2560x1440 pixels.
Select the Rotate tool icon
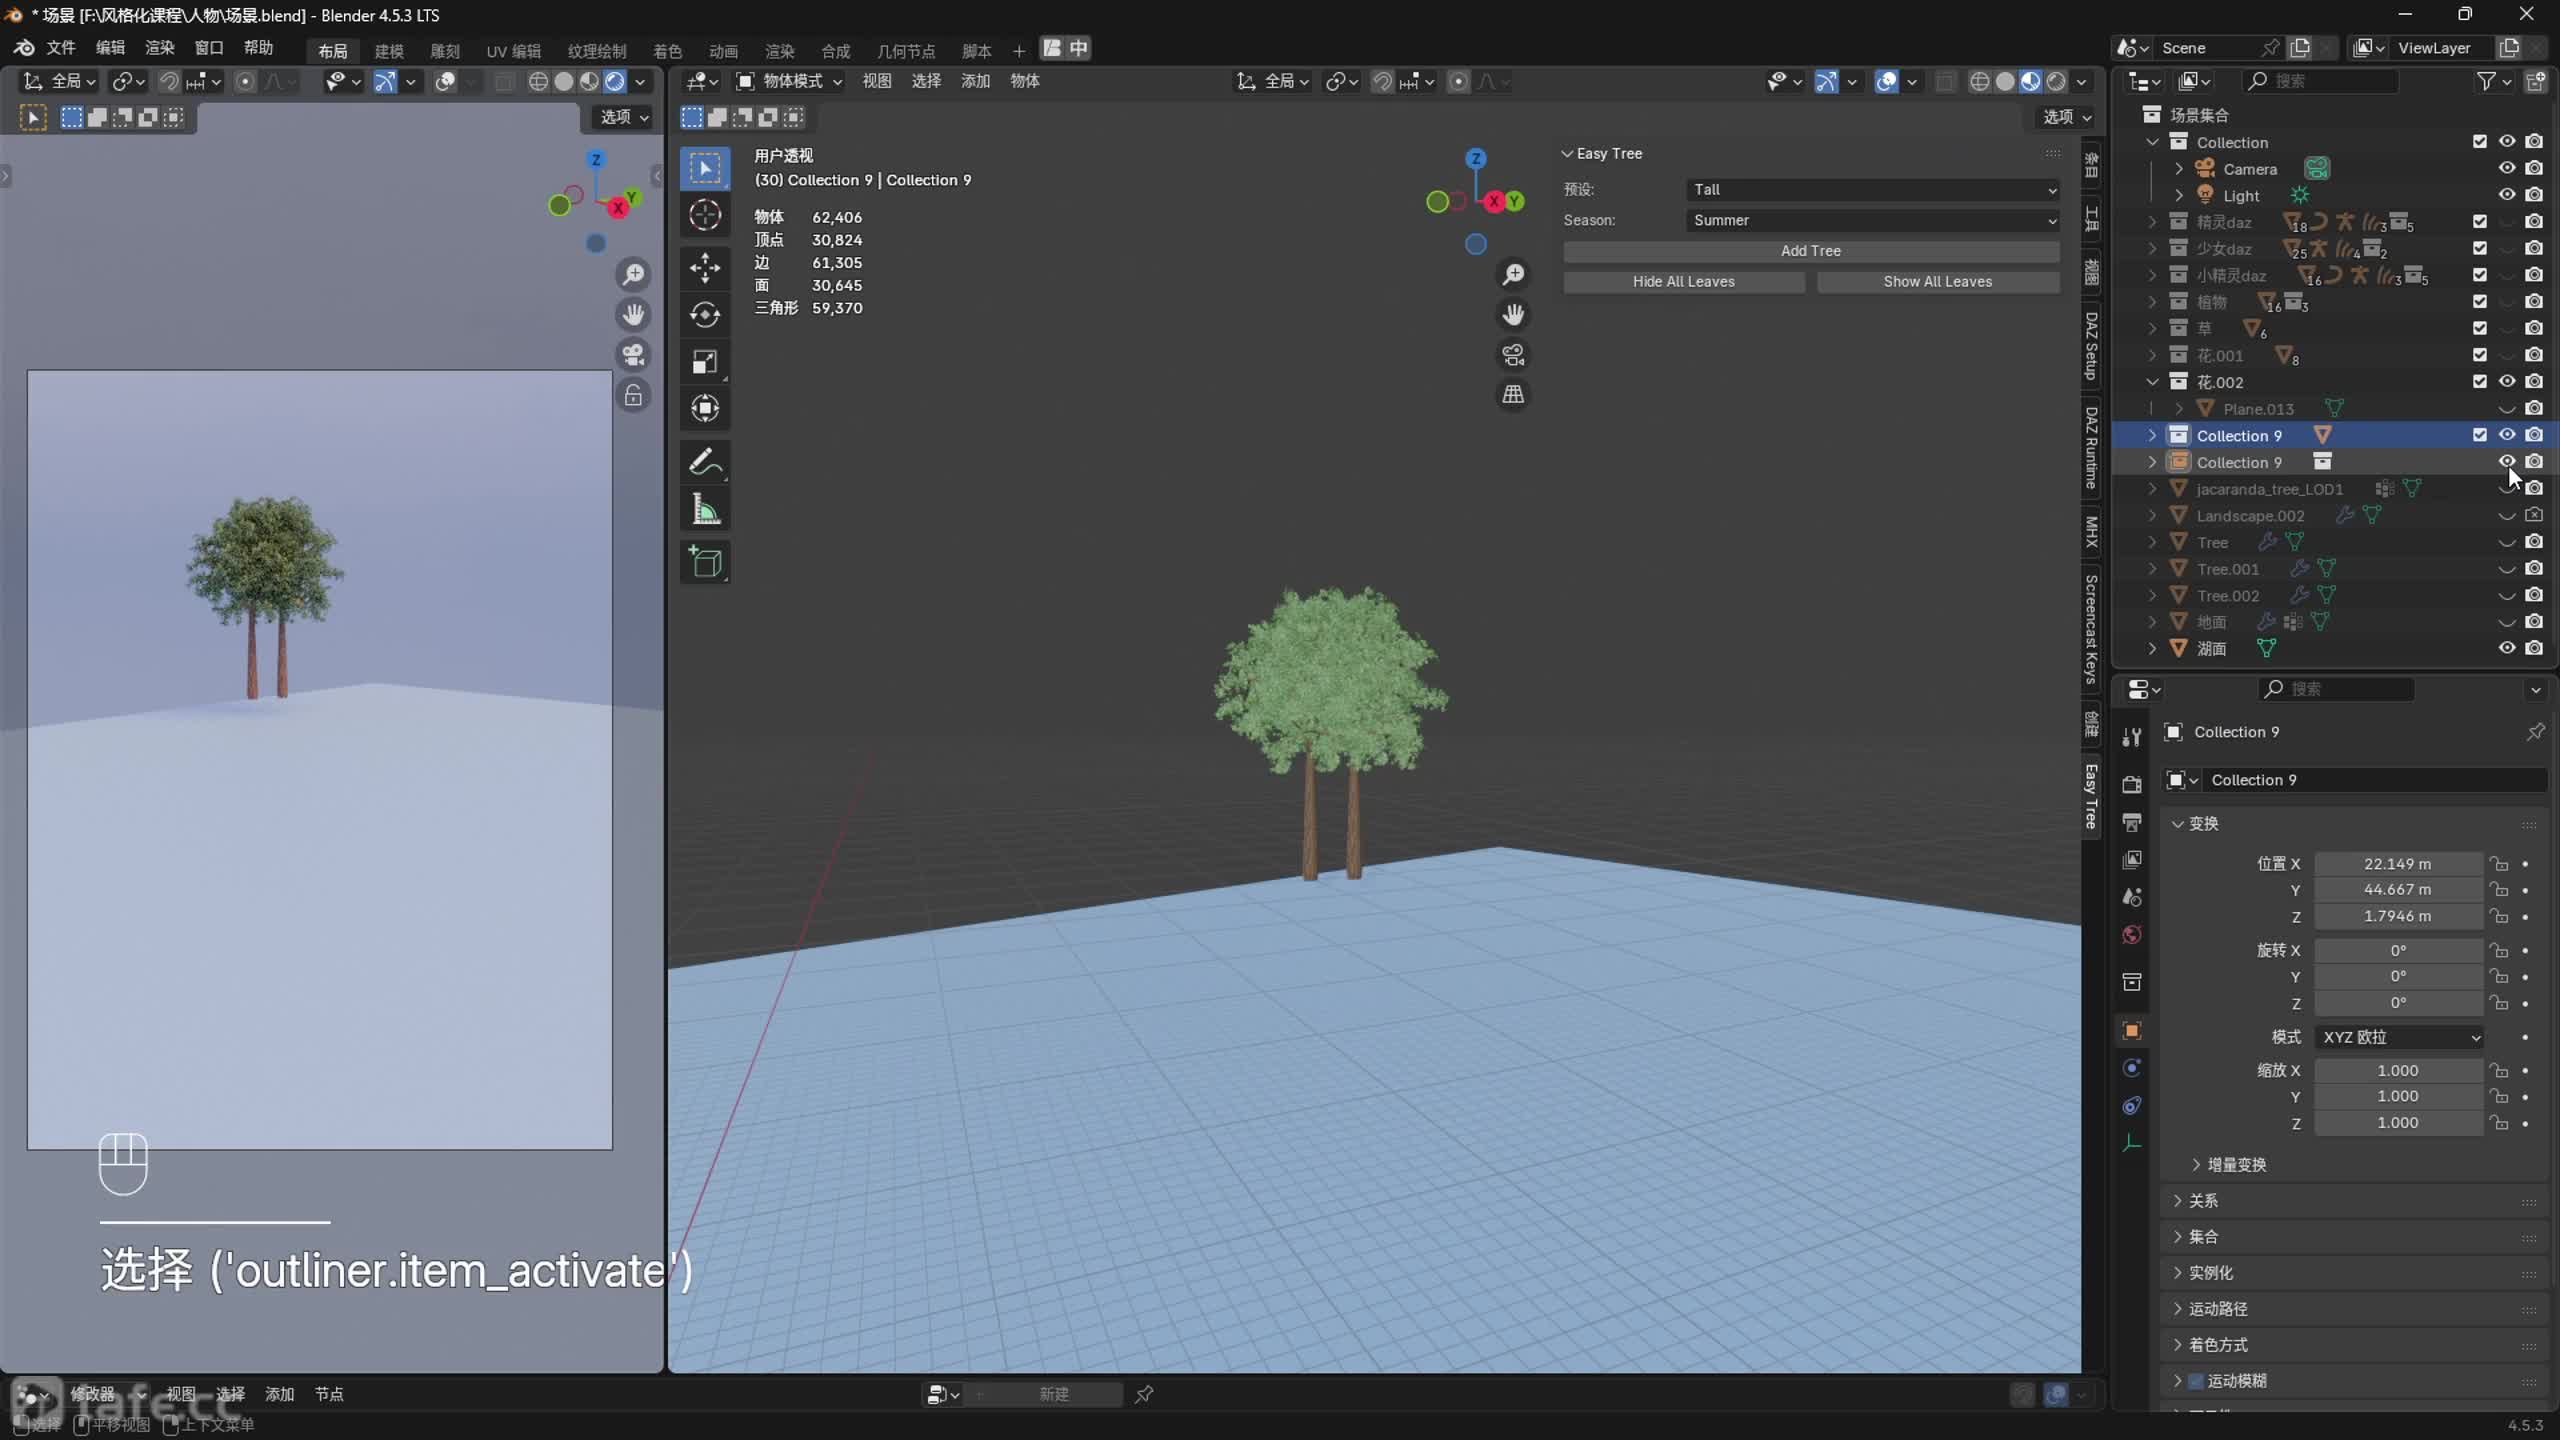point(705,315)
